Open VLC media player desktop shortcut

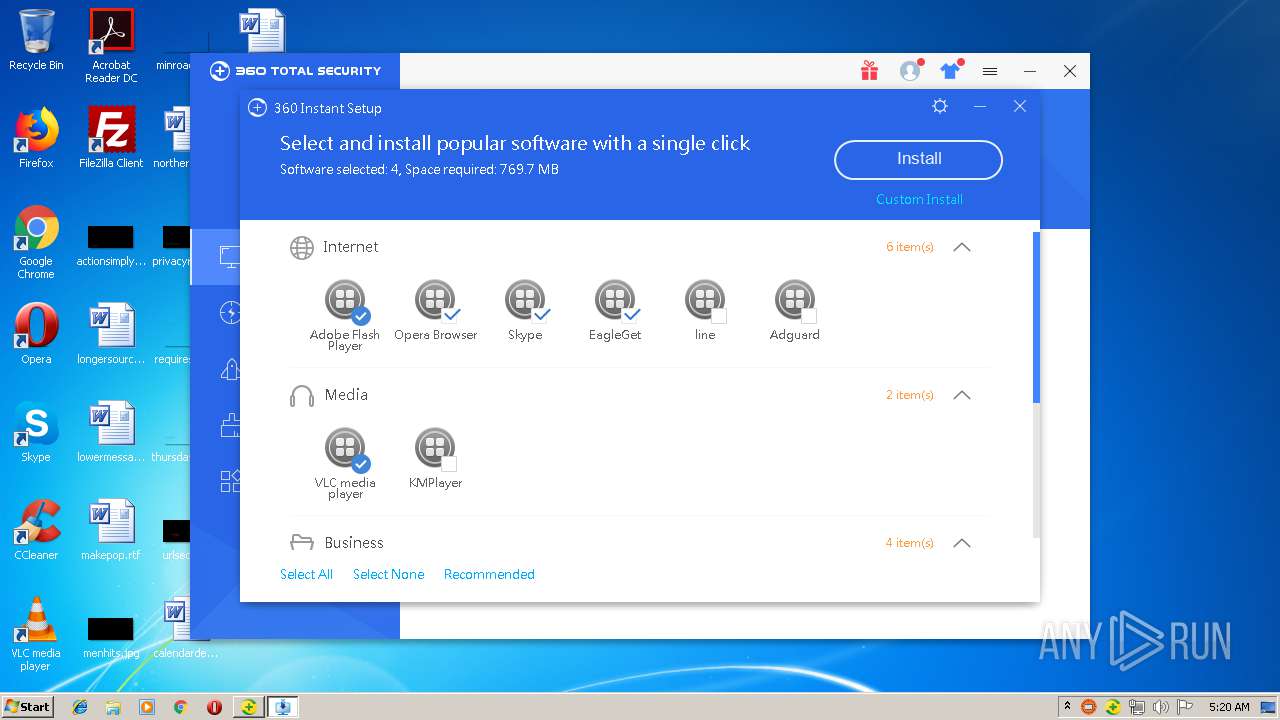pyautogui.click(x=36, y=634)
